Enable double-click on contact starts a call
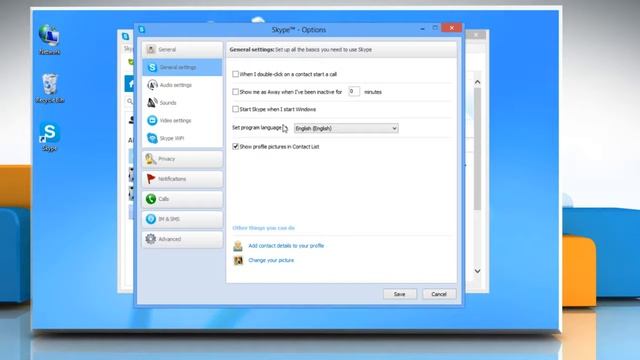This screenshot has width=640, height=360. pos(236,74)
